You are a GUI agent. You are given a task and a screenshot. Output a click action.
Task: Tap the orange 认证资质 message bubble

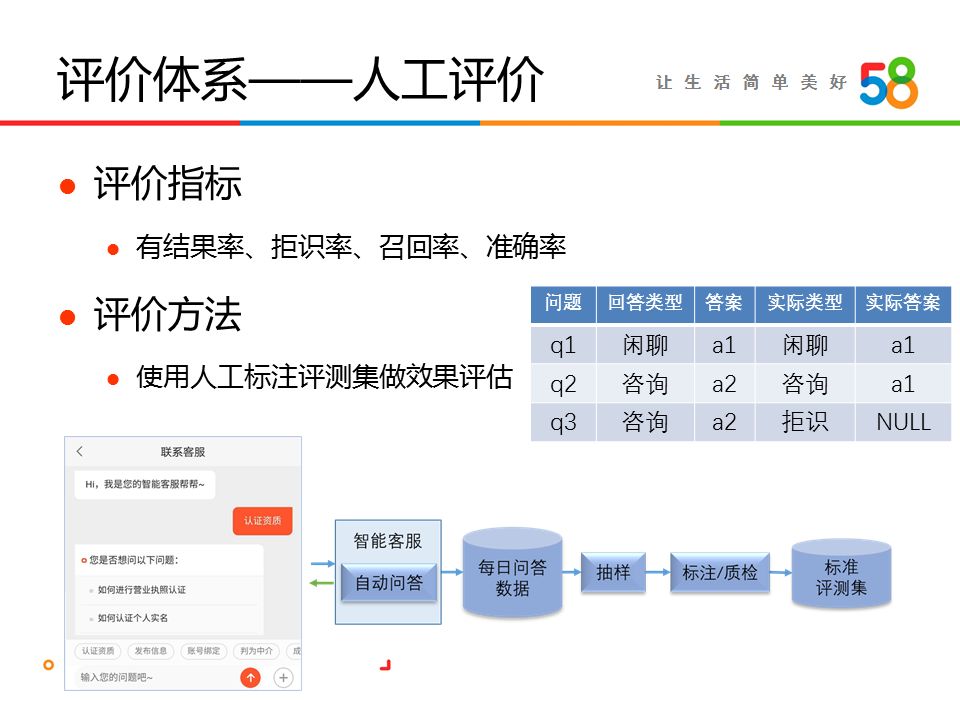click(x=263, y=520)
